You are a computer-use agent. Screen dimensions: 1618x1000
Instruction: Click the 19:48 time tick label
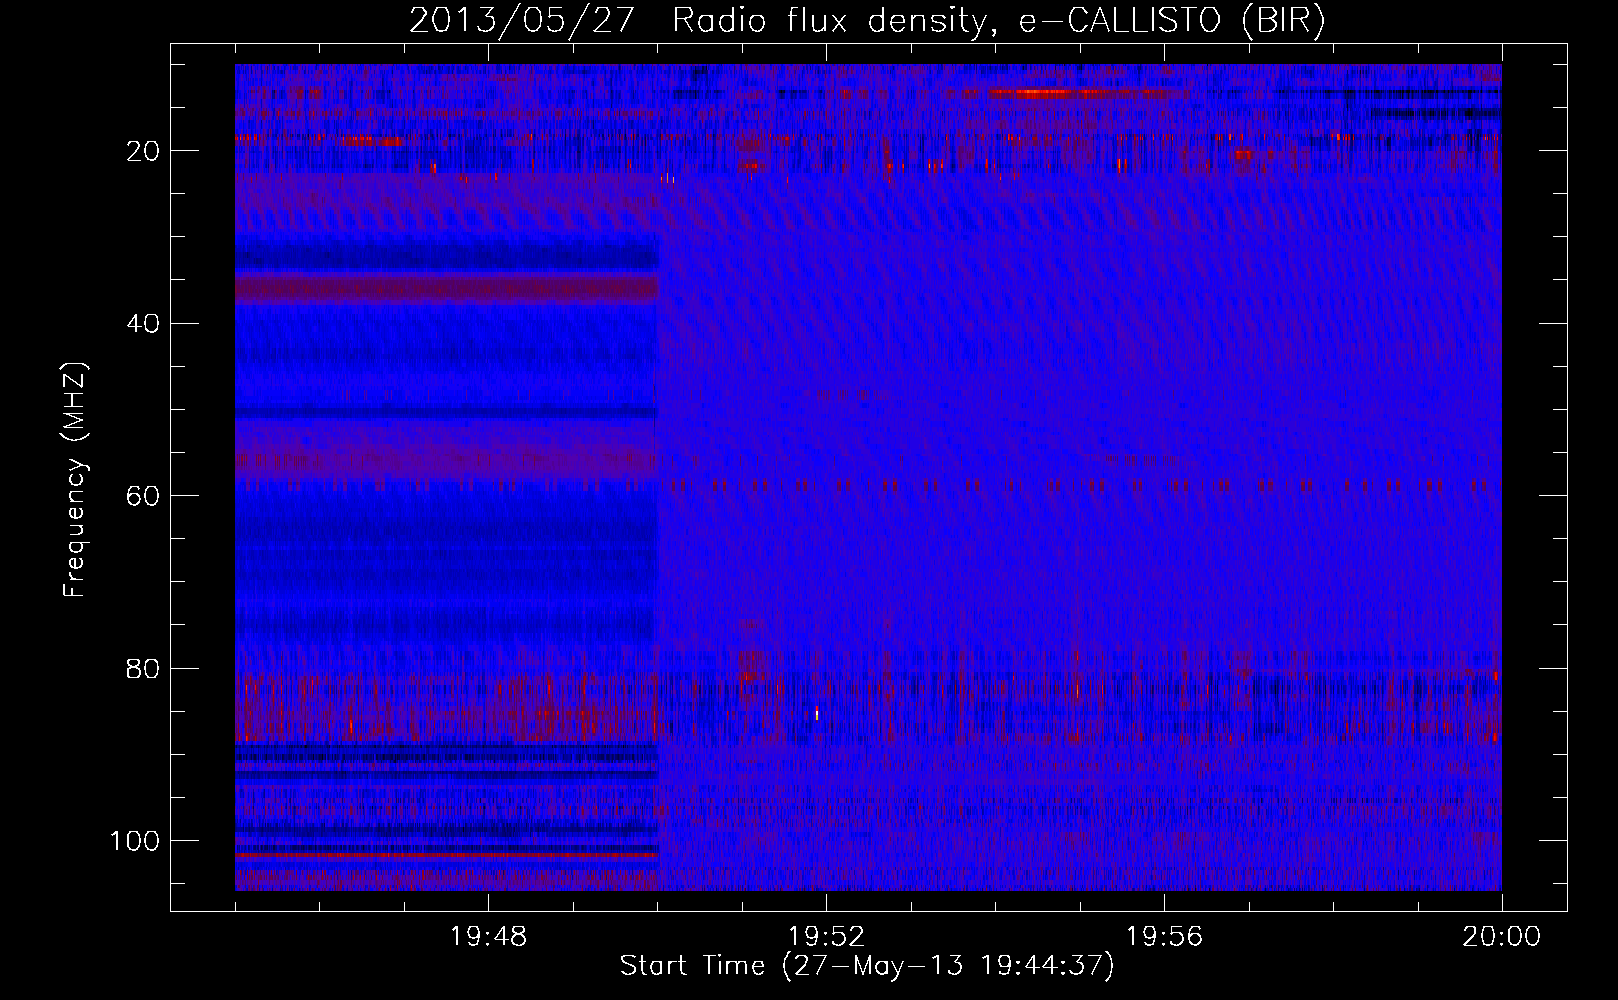488,937
